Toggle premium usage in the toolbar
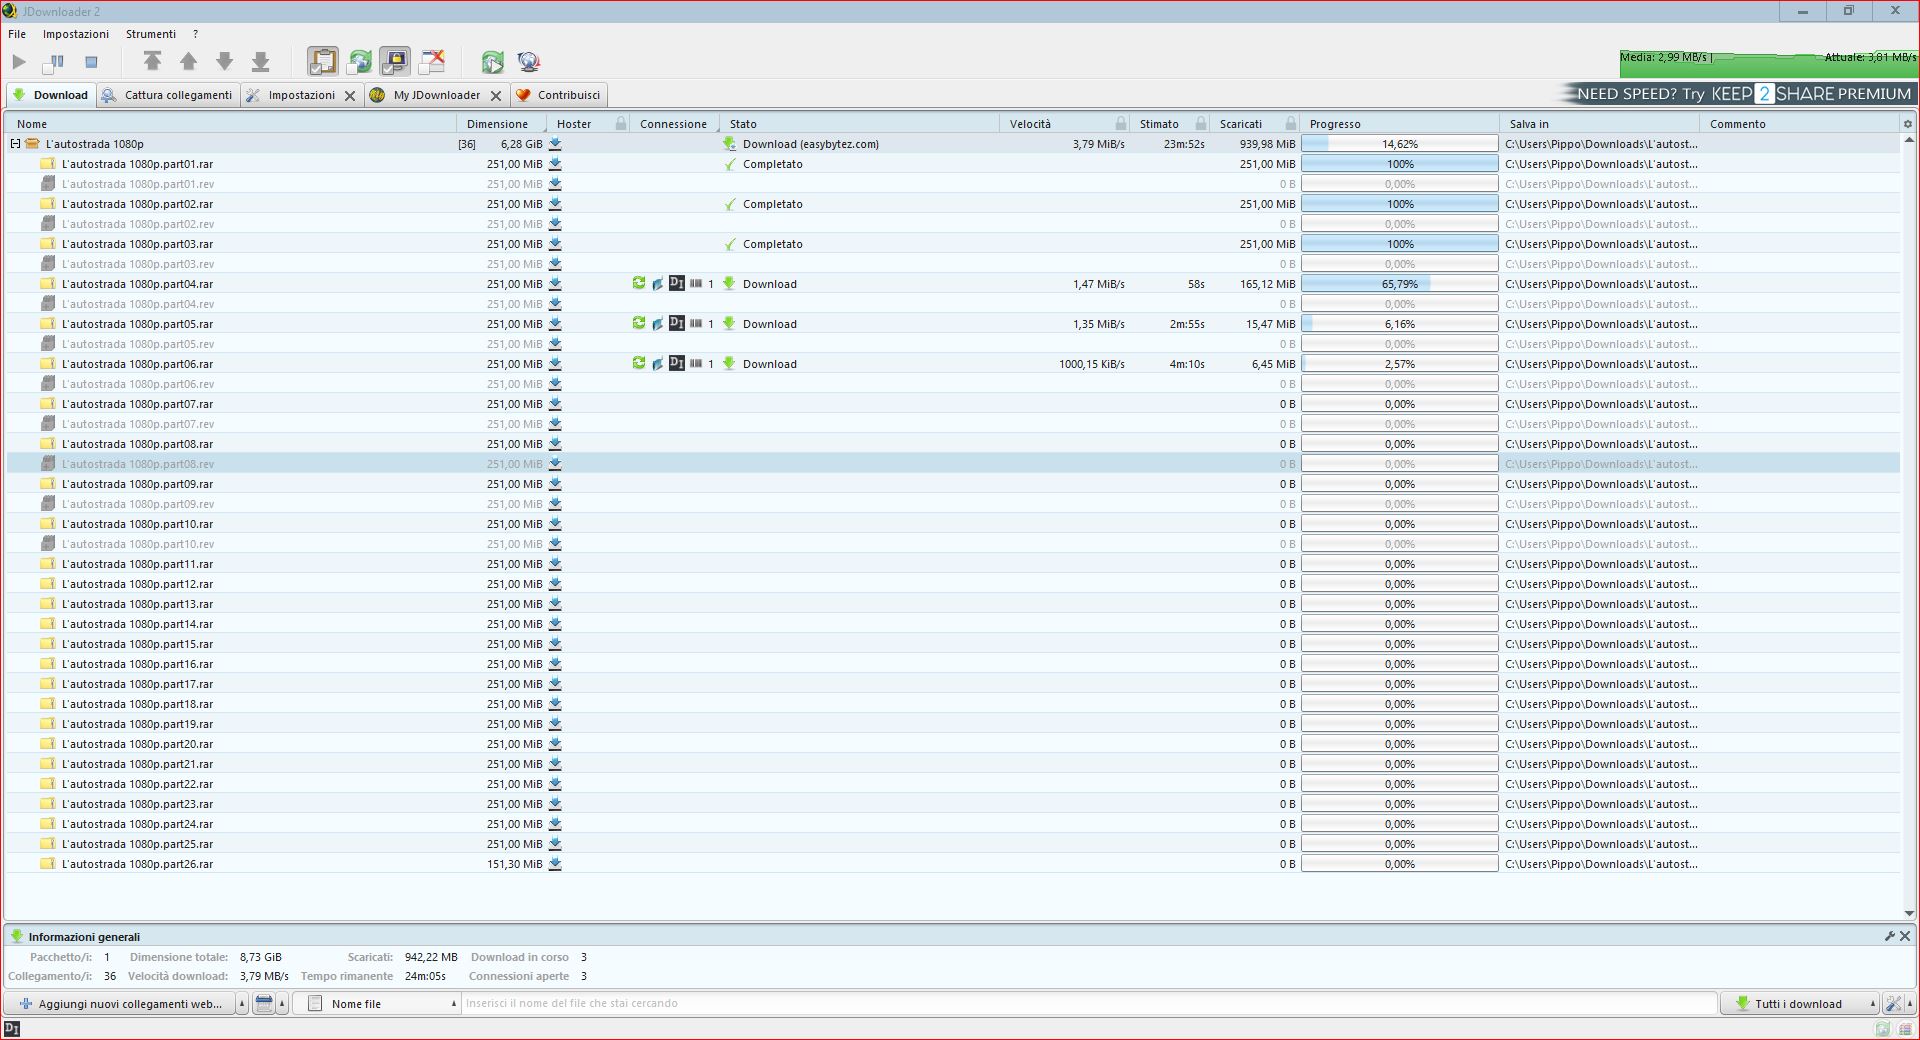The height and width of the screenshot is (1040, 1920). click(395, 62)
